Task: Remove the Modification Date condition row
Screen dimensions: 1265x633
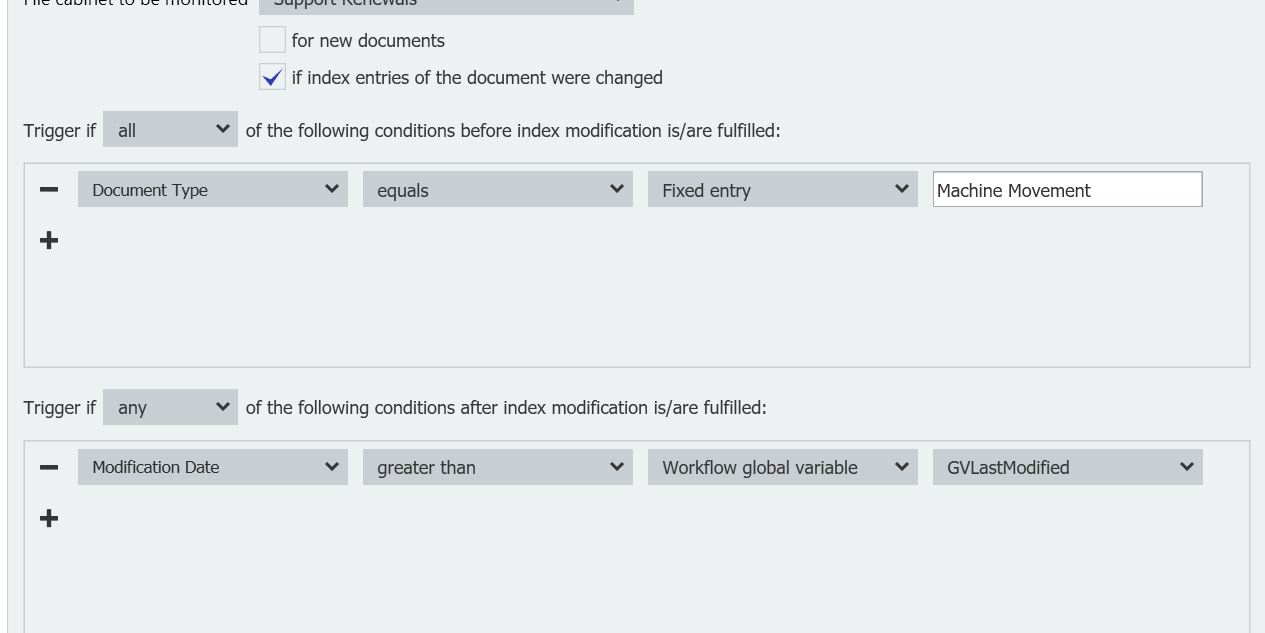Action: pos(48,467)
